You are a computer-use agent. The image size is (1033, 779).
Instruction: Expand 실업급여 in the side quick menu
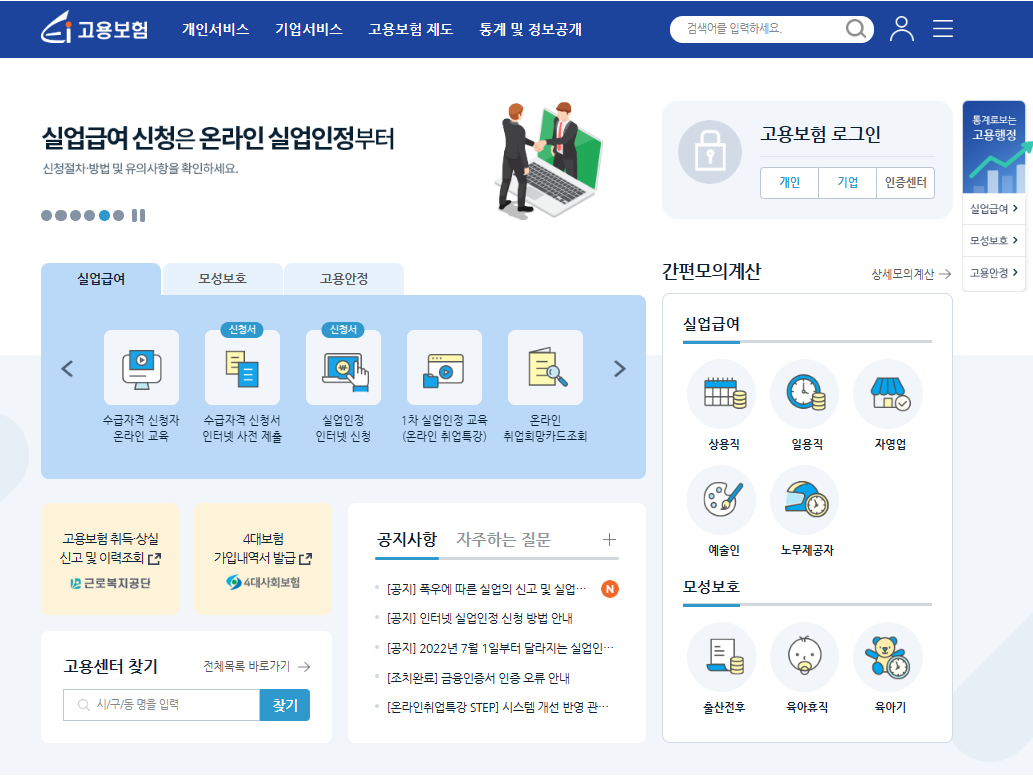(994, 209)
